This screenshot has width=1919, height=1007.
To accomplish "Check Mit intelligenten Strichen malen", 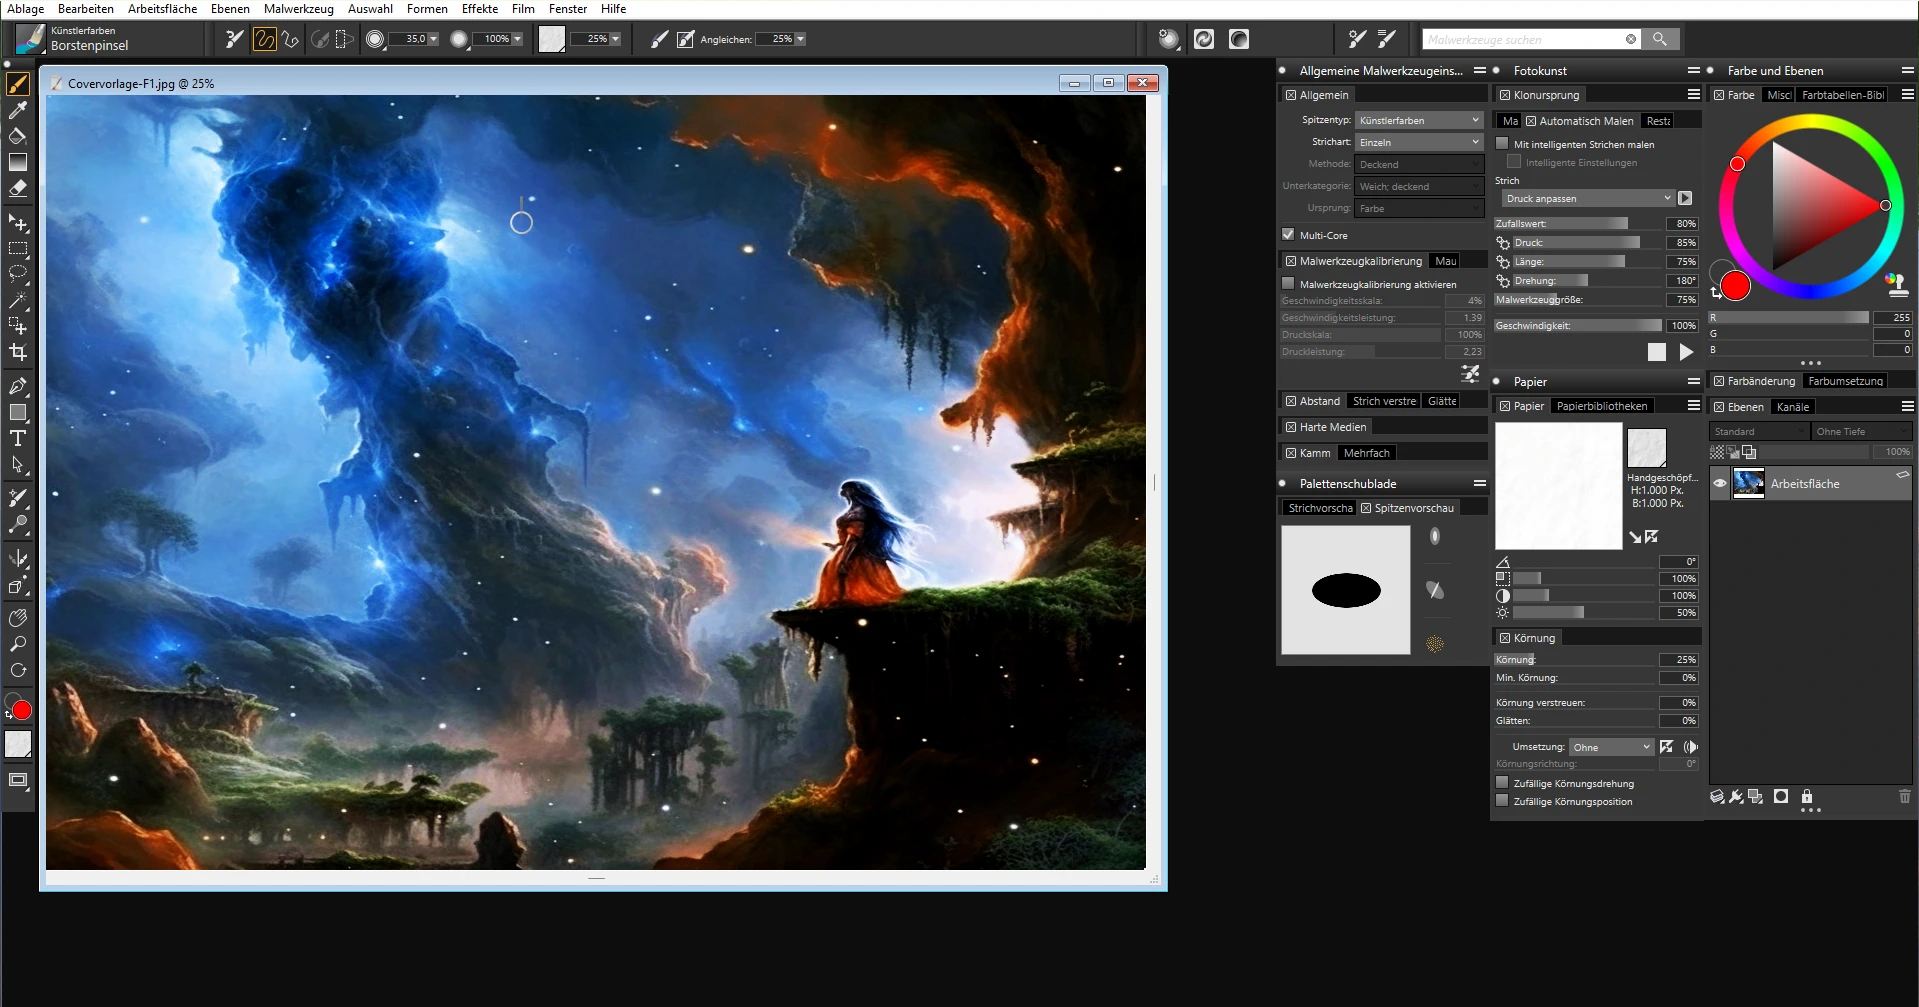I will point(1502,144).
